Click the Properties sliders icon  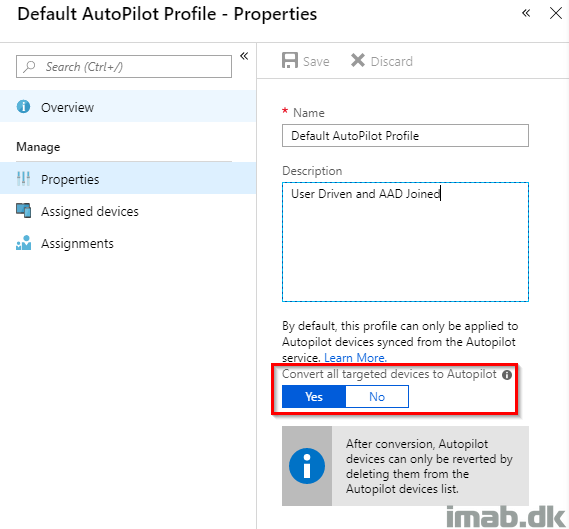pyautogui.click(x=24, y=179)
